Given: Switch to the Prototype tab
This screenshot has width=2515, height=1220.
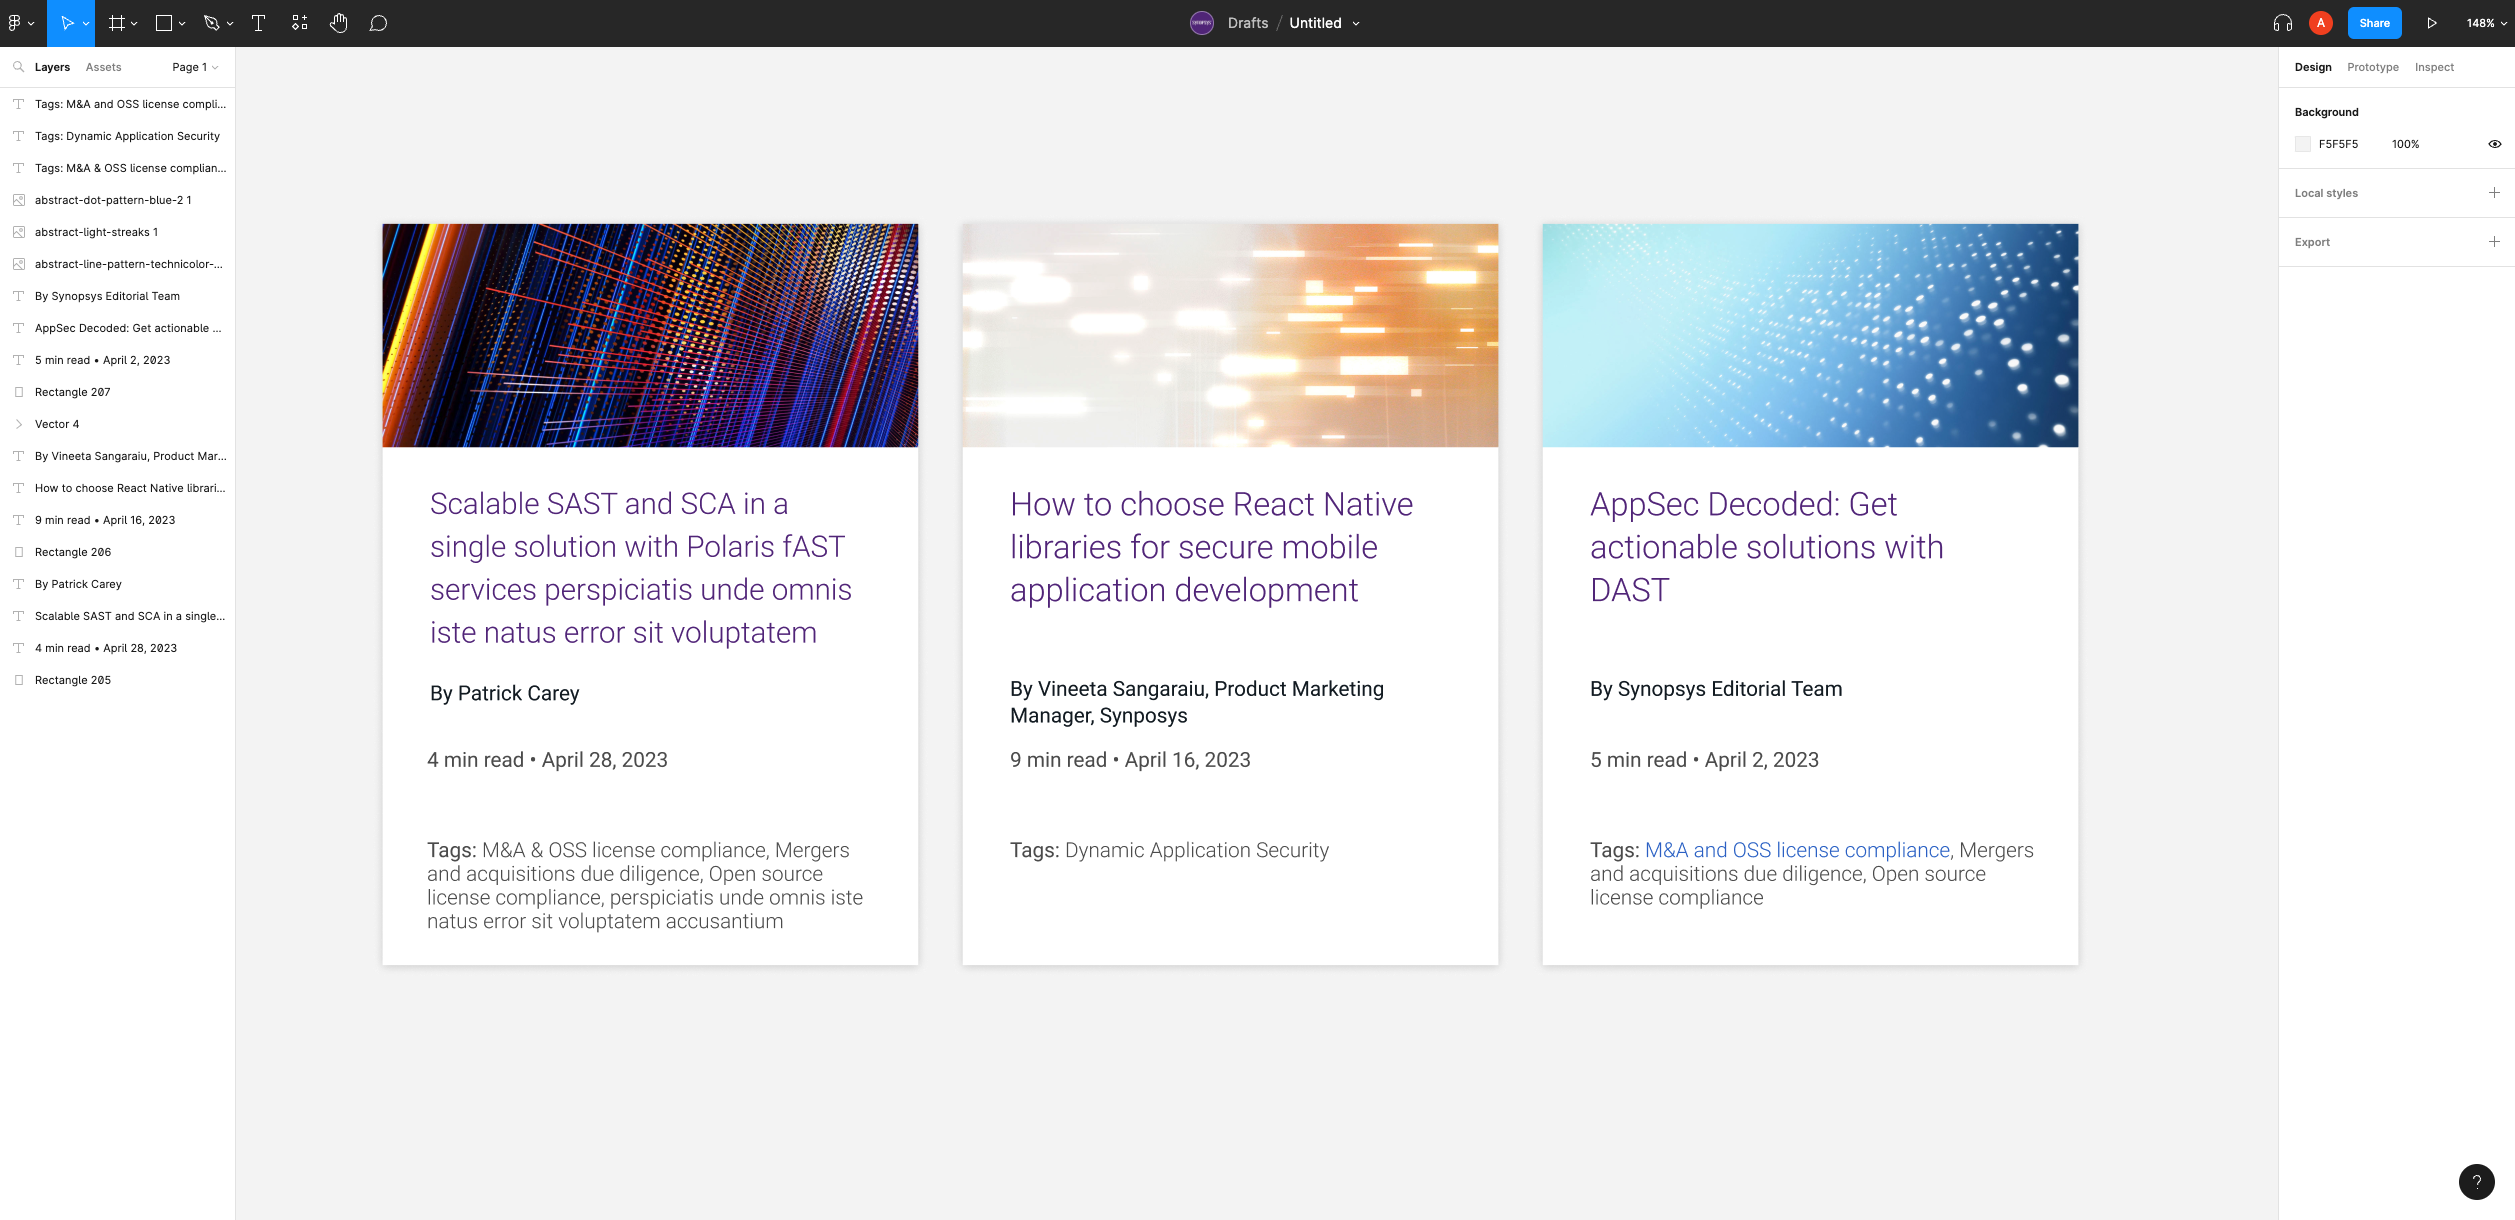Looking at the screenshot, I should (x=2372, y=67).
